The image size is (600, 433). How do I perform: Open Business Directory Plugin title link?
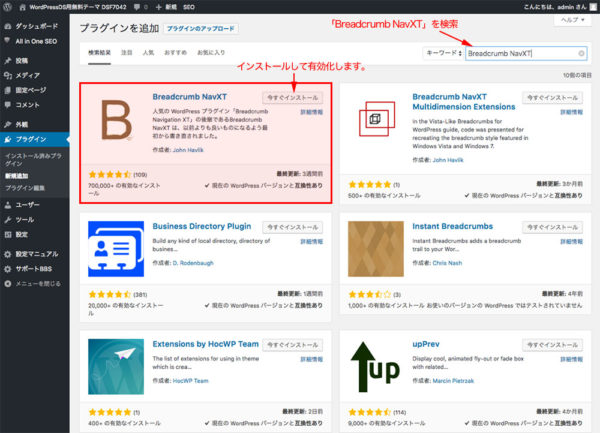[x=202, y=226]
